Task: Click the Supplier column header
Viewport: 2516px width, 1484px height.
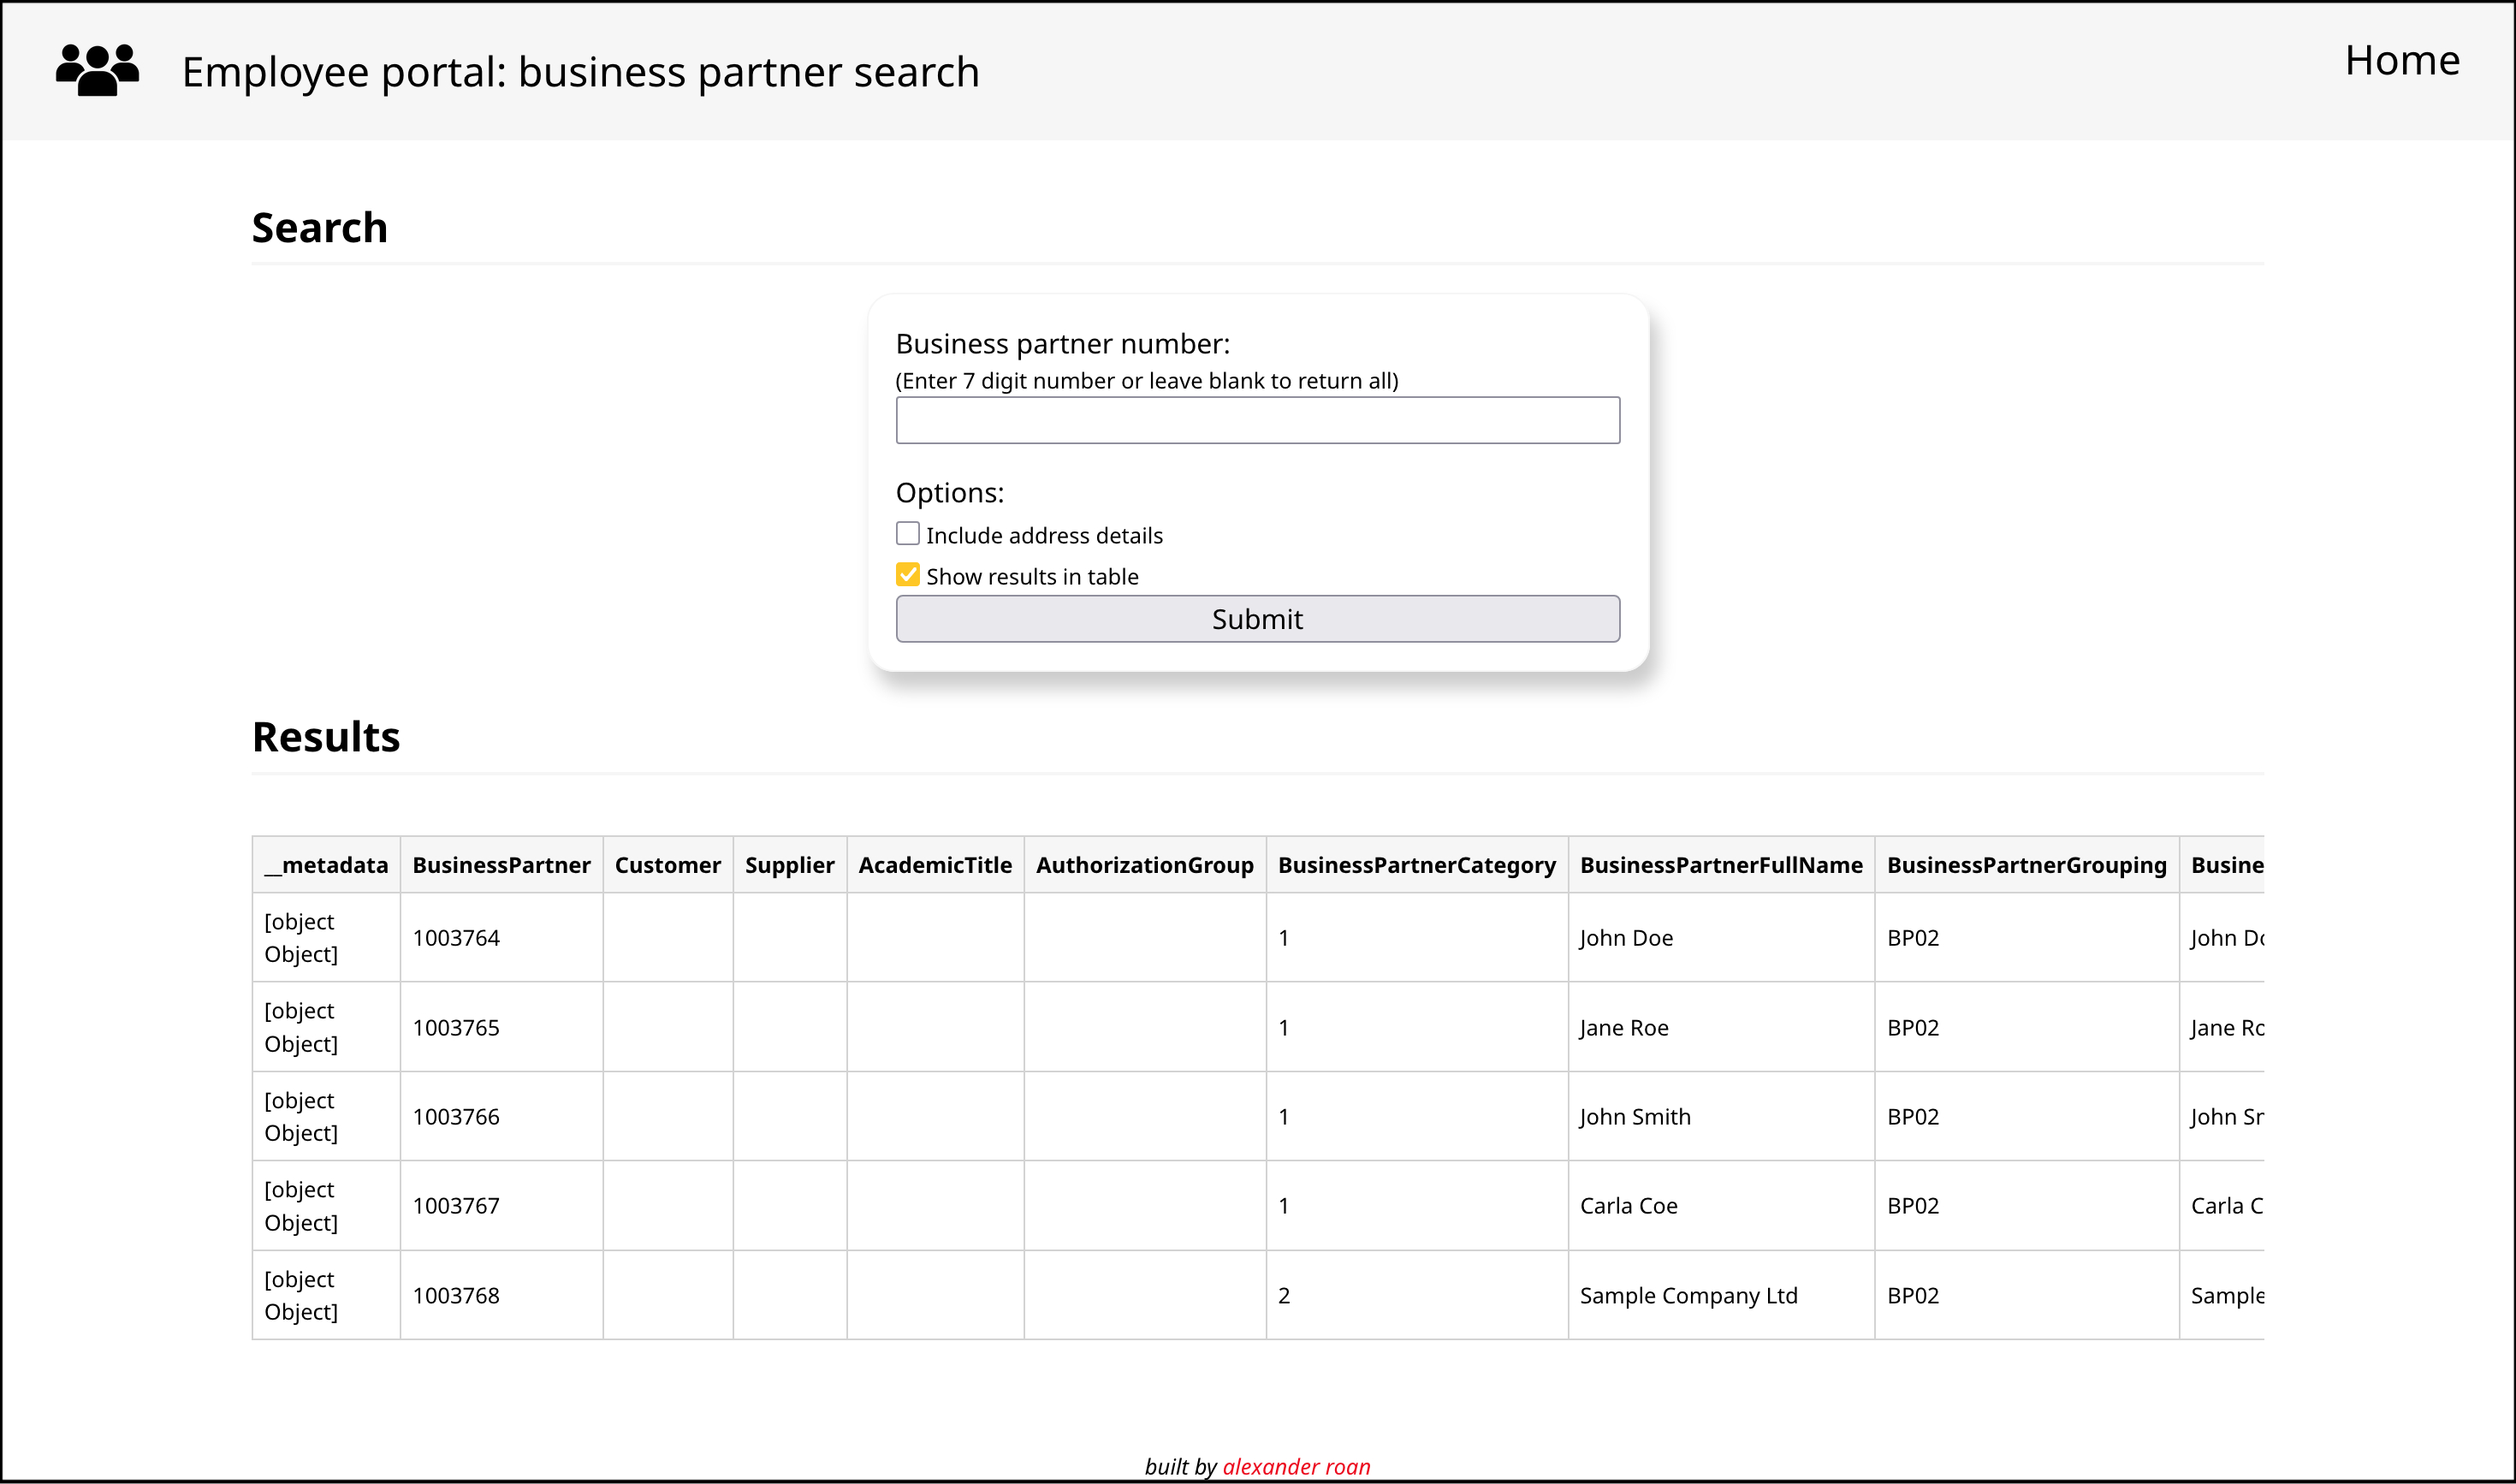Action: tap(789, 865)
